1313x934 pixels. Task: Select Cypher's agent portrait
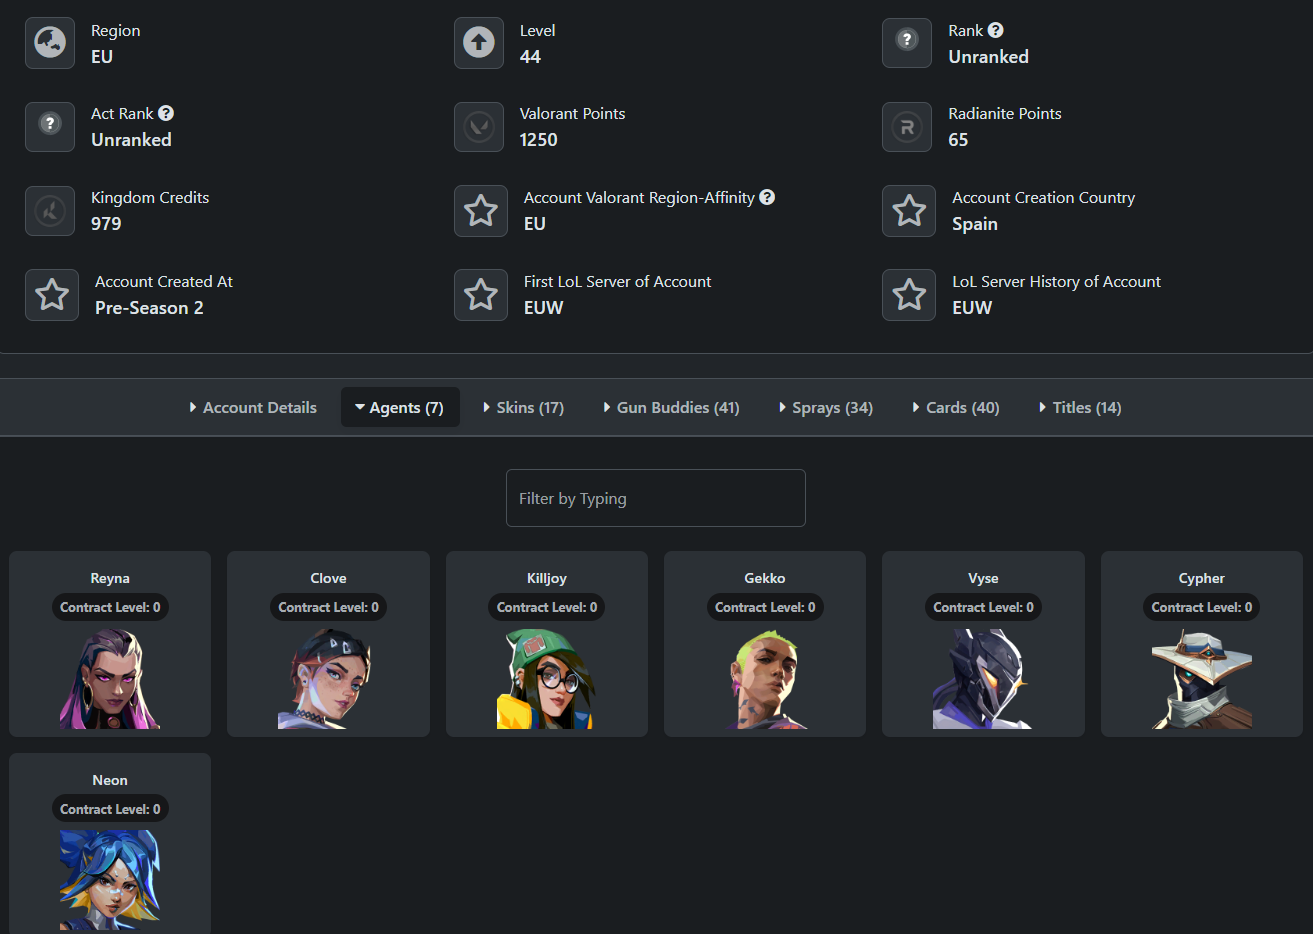1202,679
